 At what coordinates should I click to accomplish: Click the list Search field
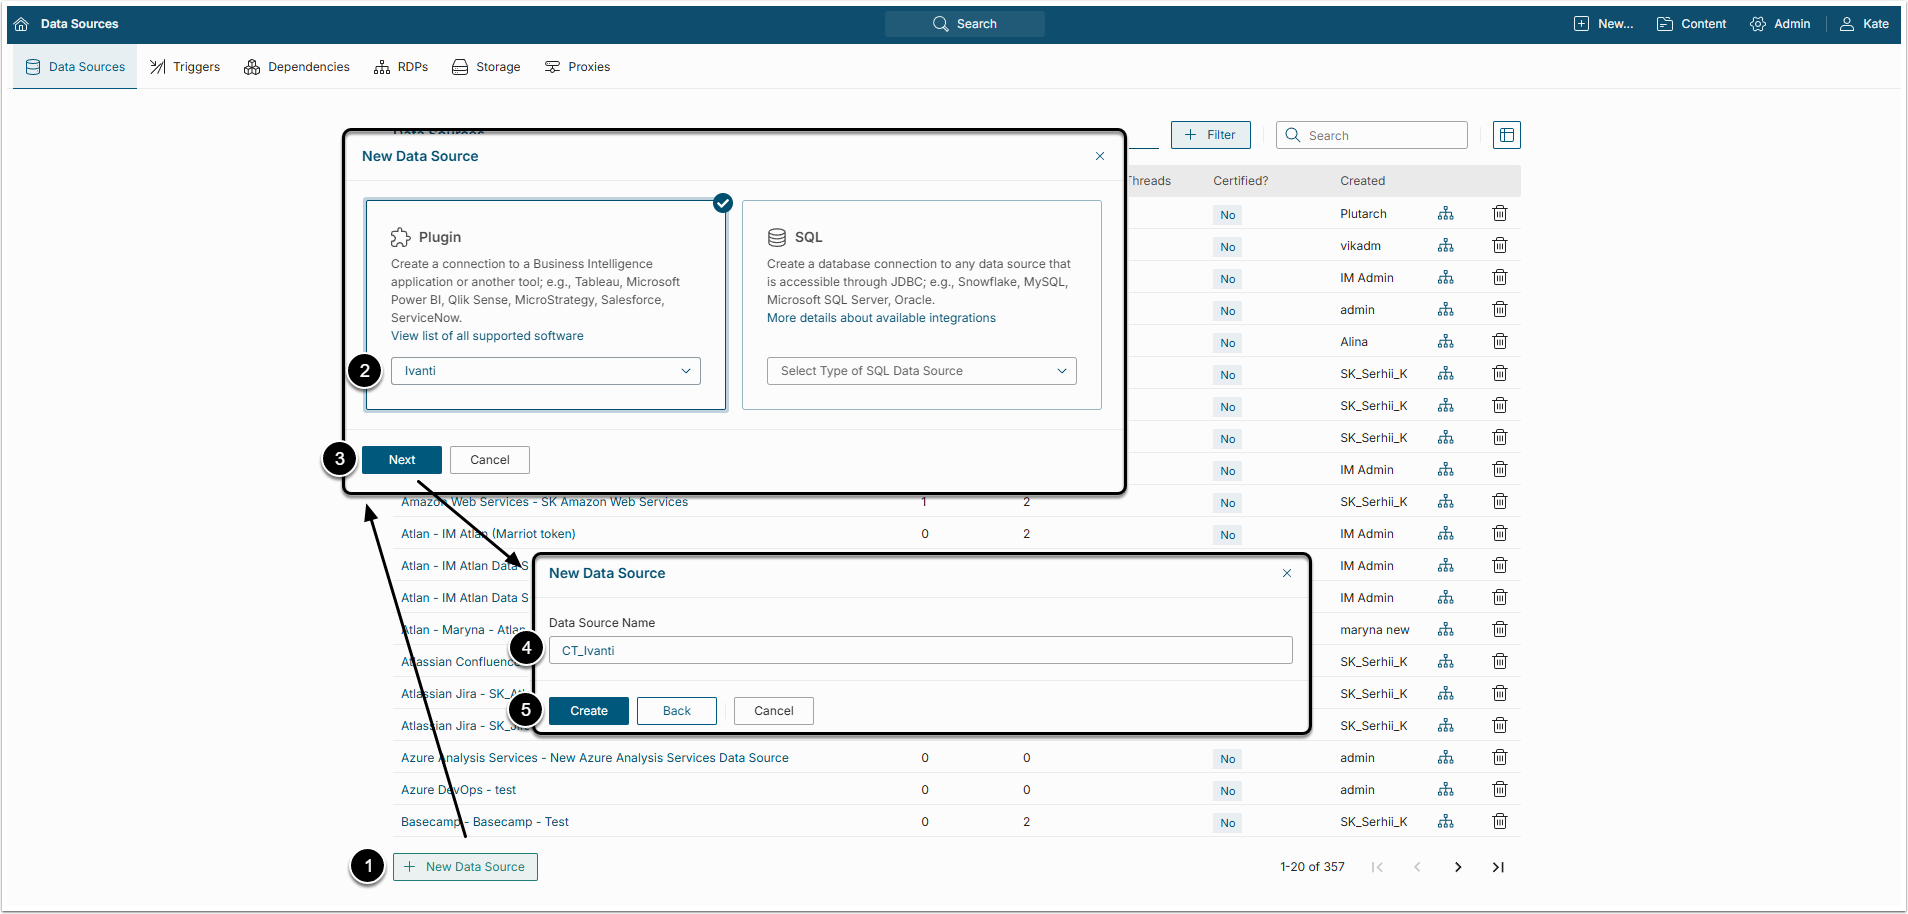coord(1372,135)
